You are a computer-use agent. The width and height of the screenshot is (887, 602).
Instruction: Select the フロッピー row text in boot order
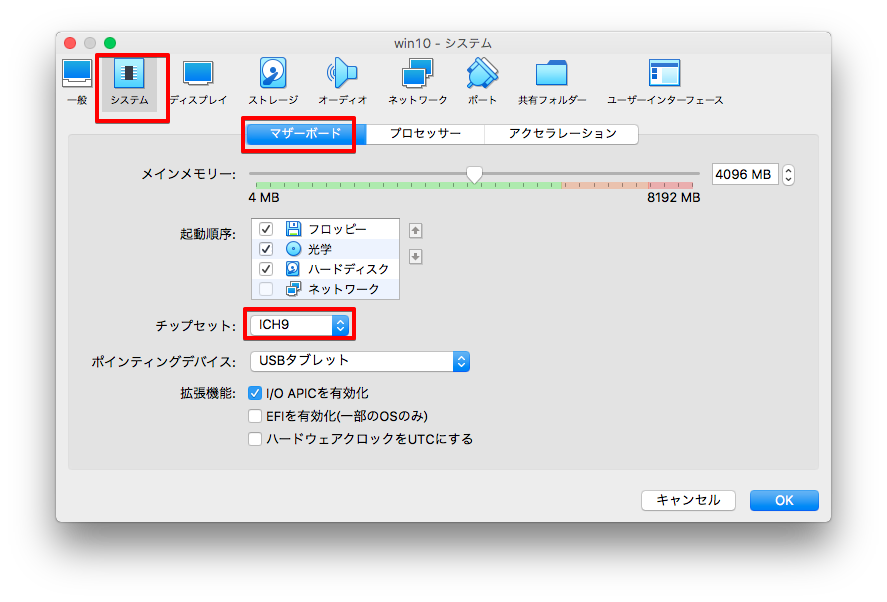click(x=337, y=229)
